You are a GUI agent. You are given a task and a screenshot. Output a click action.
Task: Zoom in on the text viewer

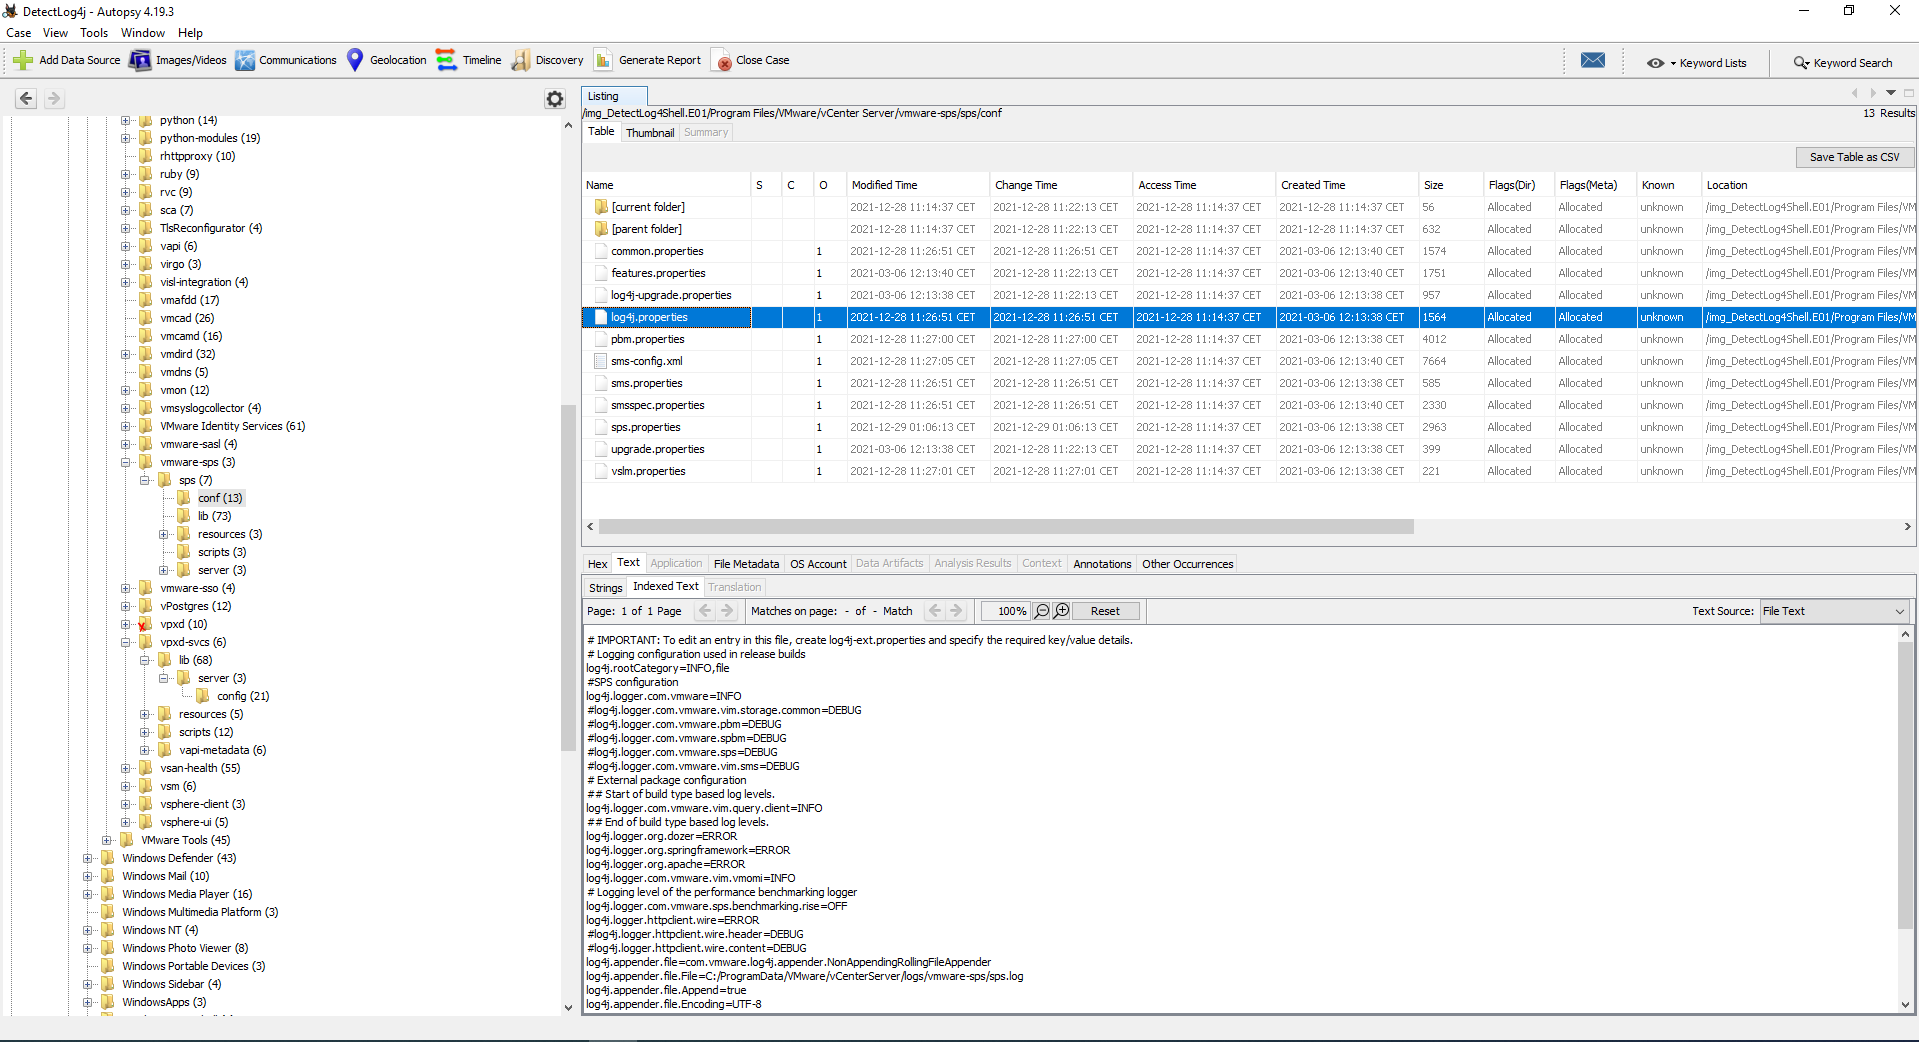point(1062,611)
